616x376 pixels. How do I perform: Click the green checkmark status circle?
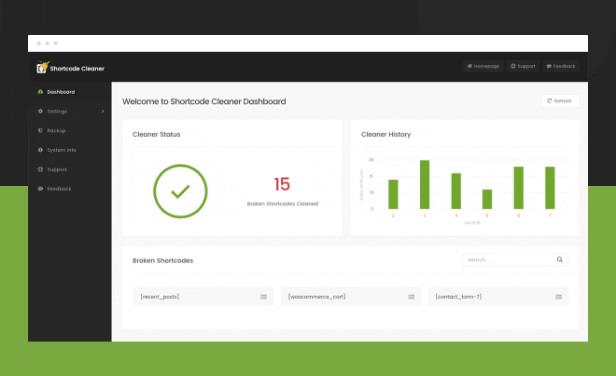pos(180,191)
